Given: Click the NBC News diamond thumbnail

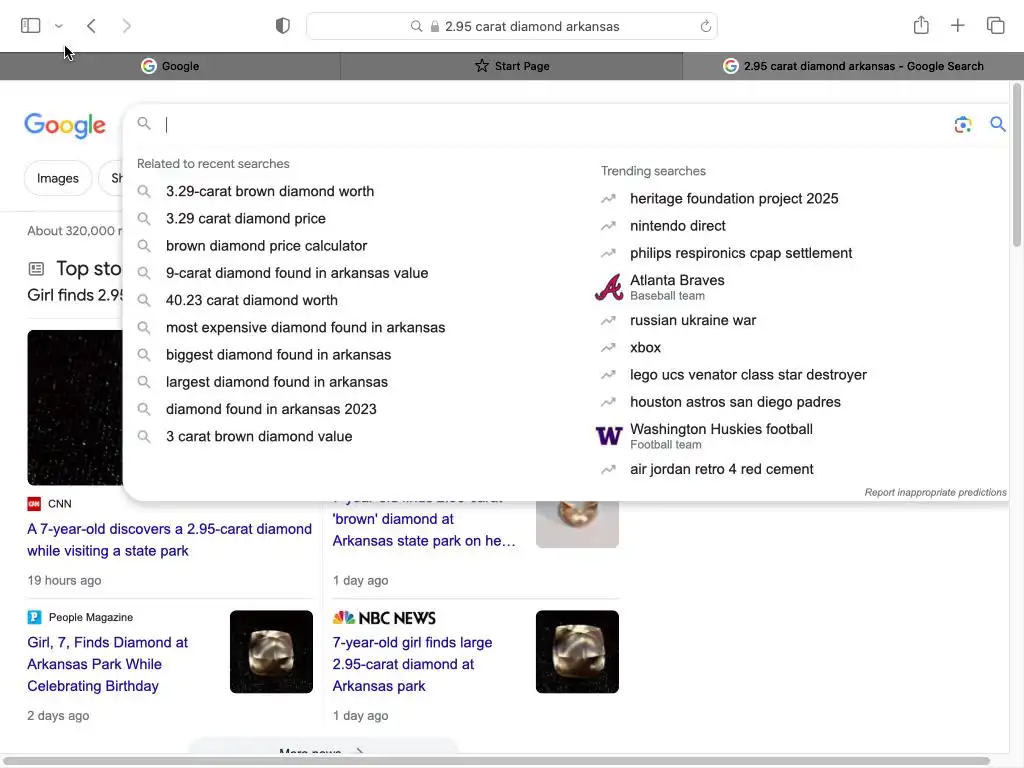Looking at the screenshot, I should click(x=577, y=652).
